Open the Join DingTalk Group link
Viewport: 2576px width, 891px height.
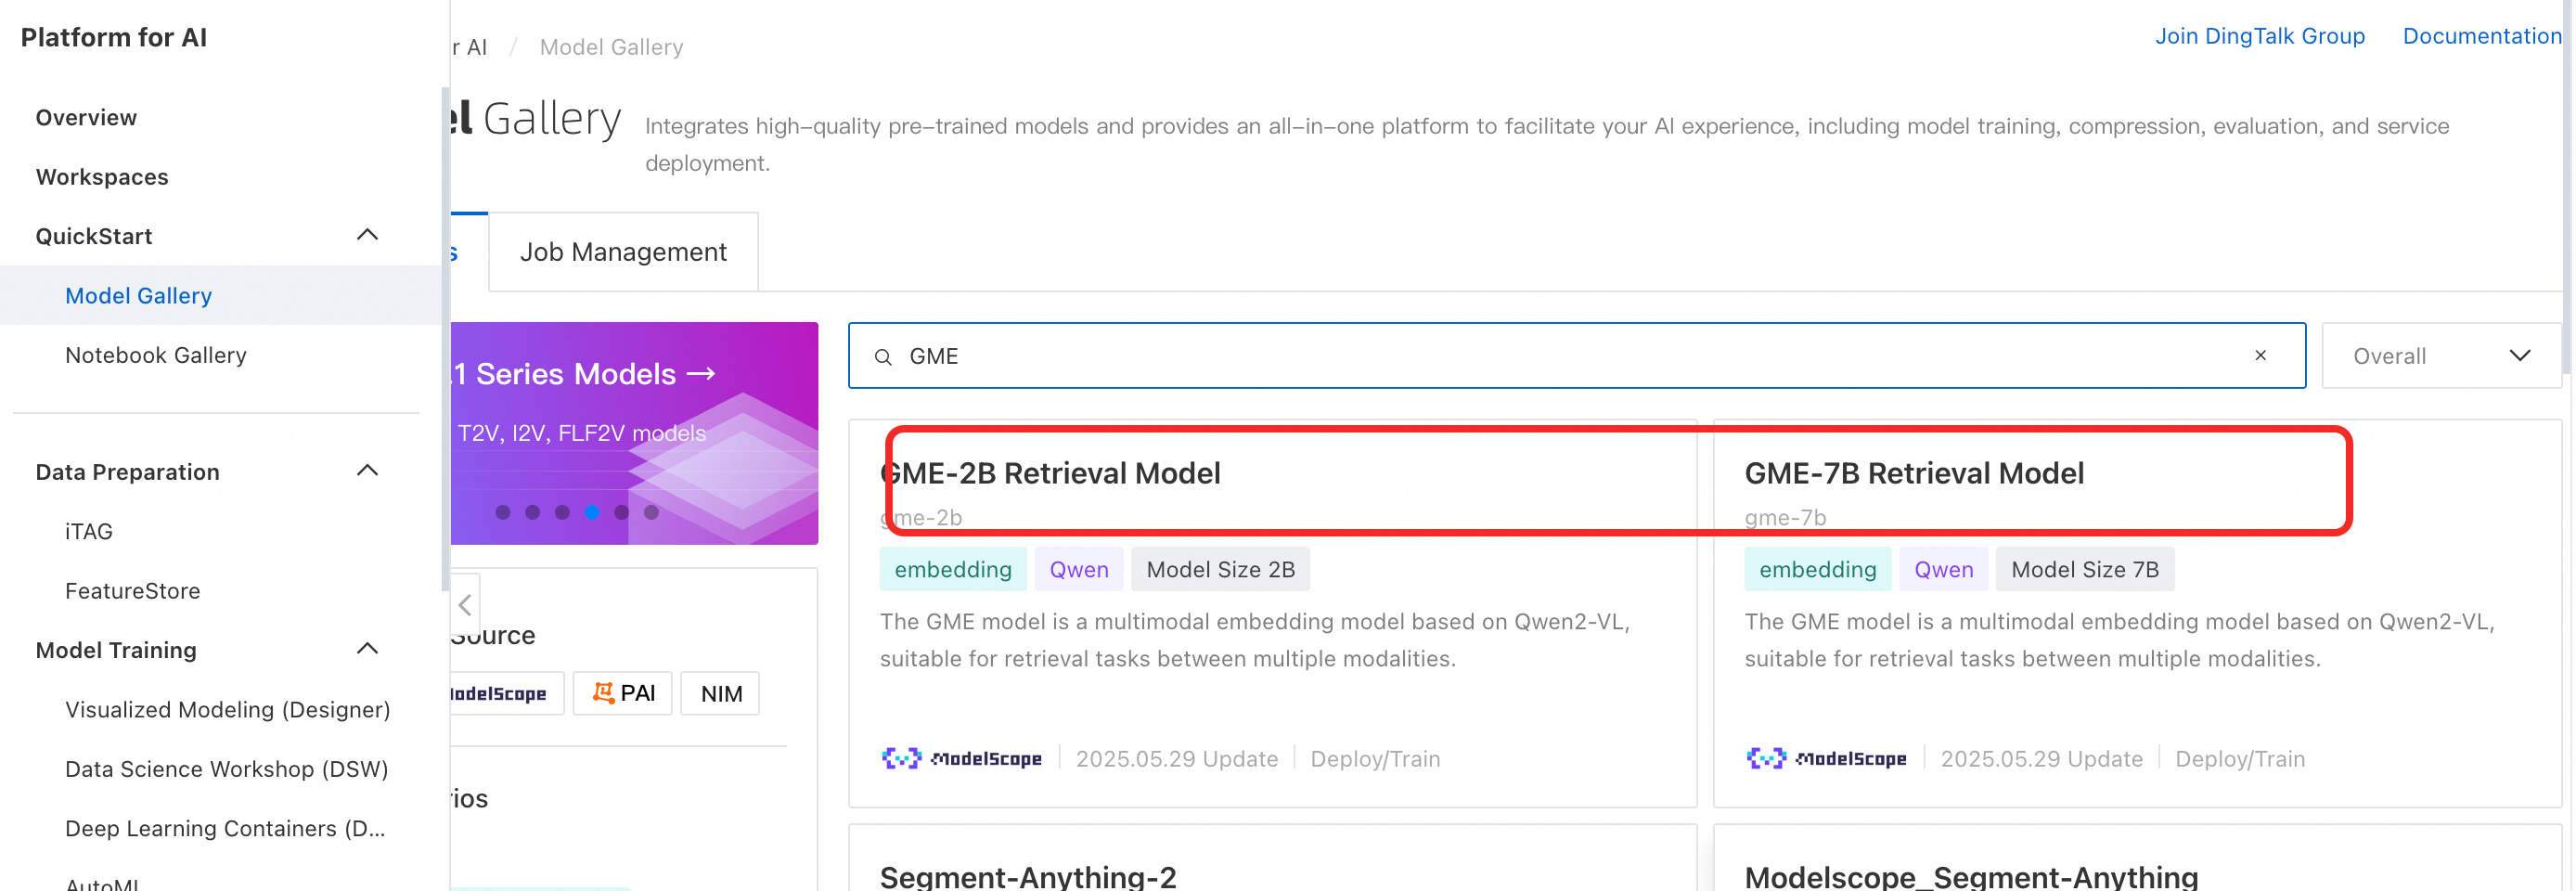click(x=2260, y=36)
